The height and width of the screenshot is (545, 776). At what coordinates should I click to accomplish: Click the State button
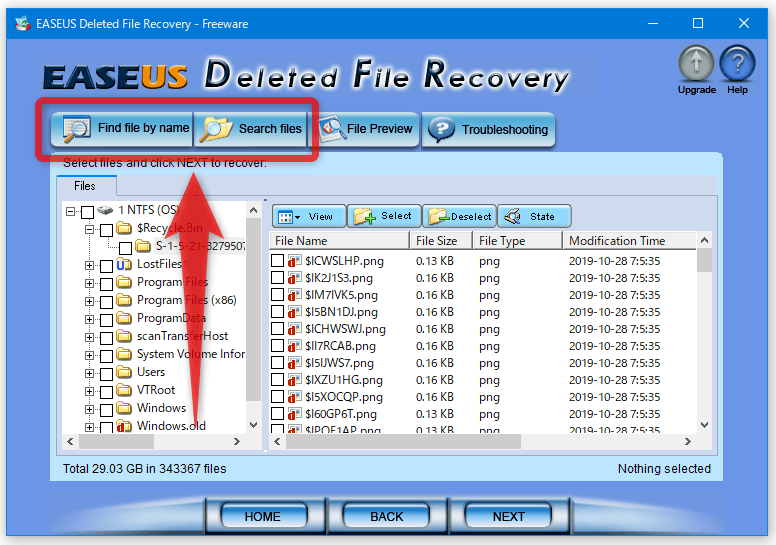(x=534, y=216)
